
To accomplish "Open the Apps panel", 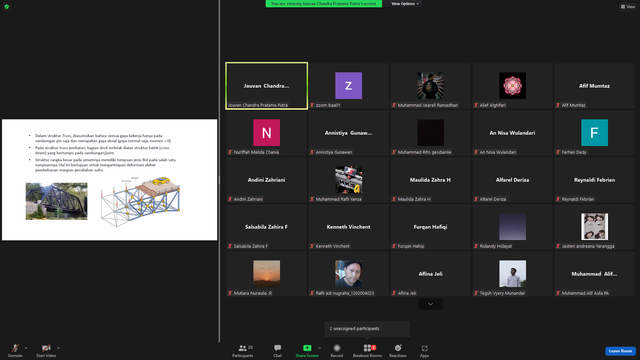I will pyautogui.click(x=424, y=350).
